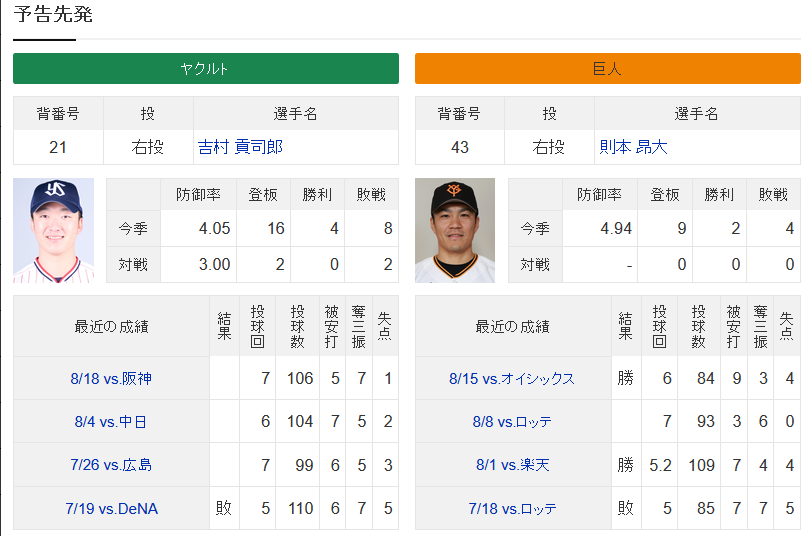
Task: Open the 7/19 vs.DeNA game link
Action: 111,509
